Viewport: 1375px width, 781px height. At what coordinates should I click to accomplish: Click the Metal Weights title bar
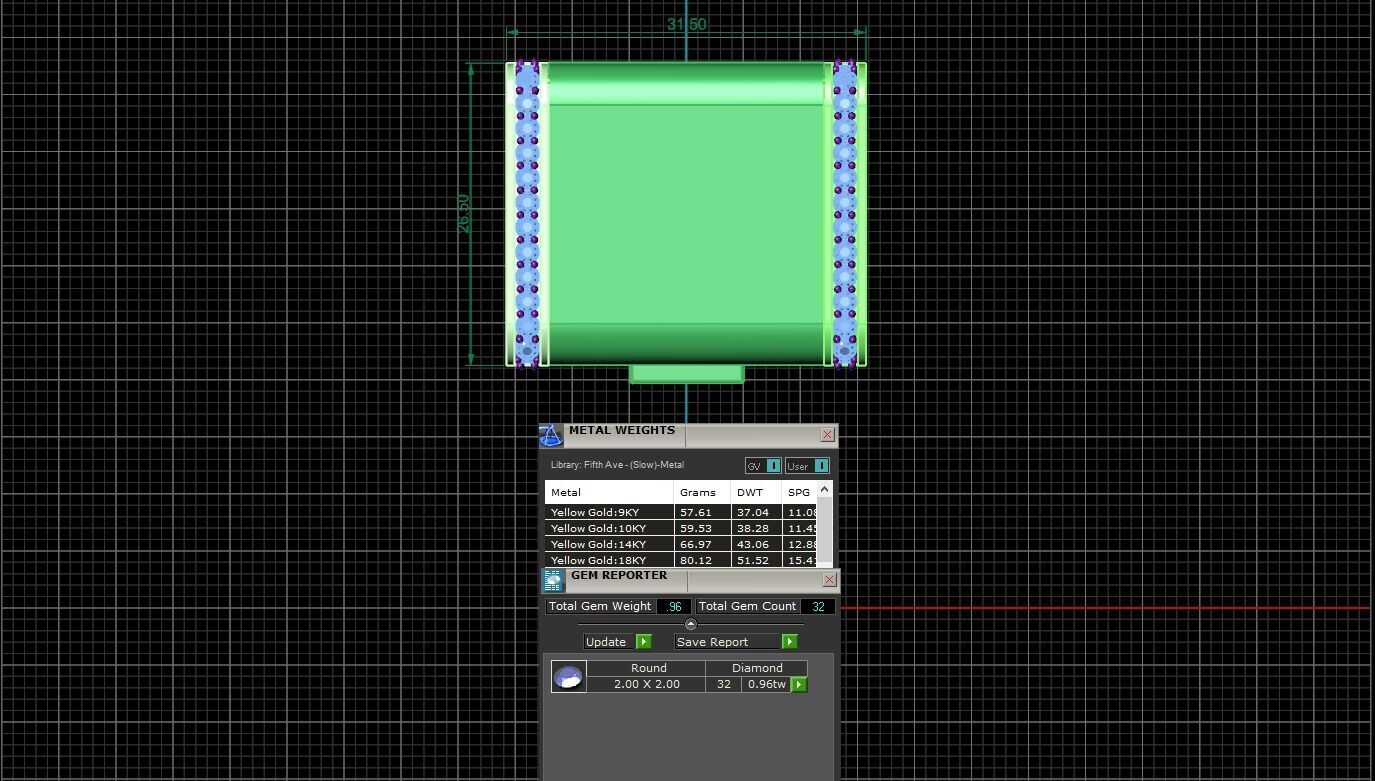pos(688,435)
